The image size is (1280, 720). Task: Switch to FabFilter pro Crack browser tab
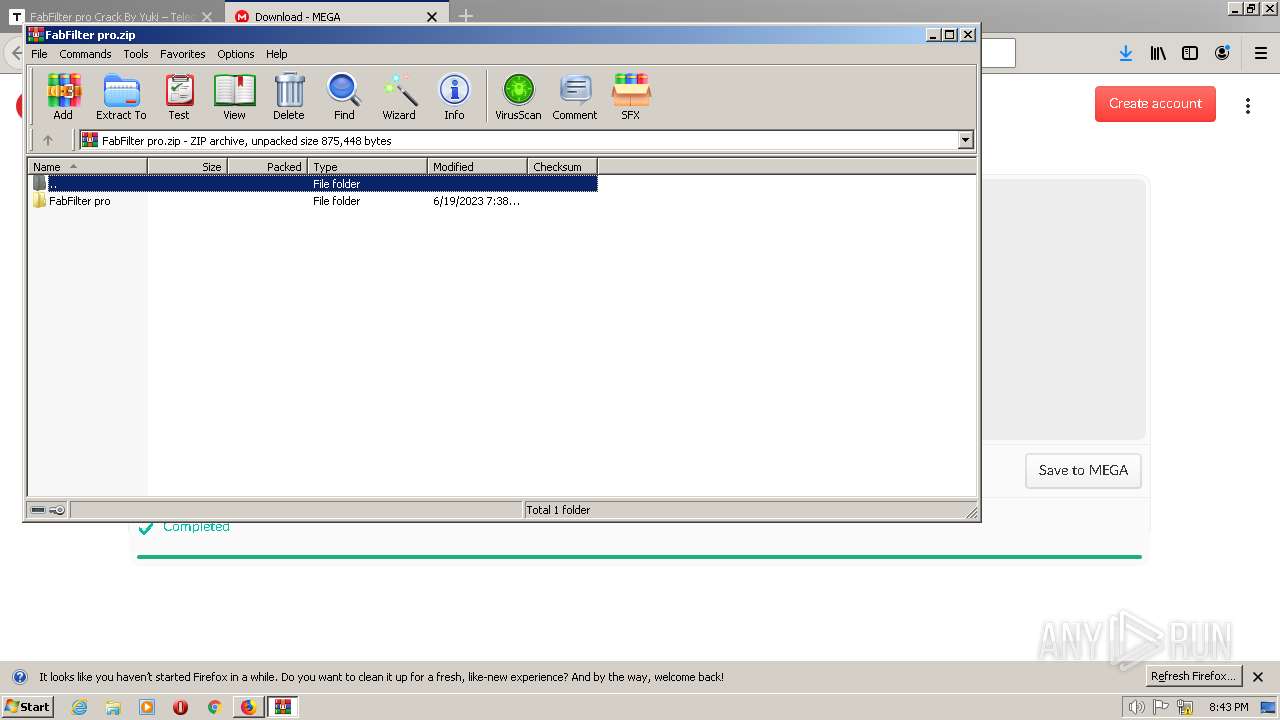pos(113,17)
